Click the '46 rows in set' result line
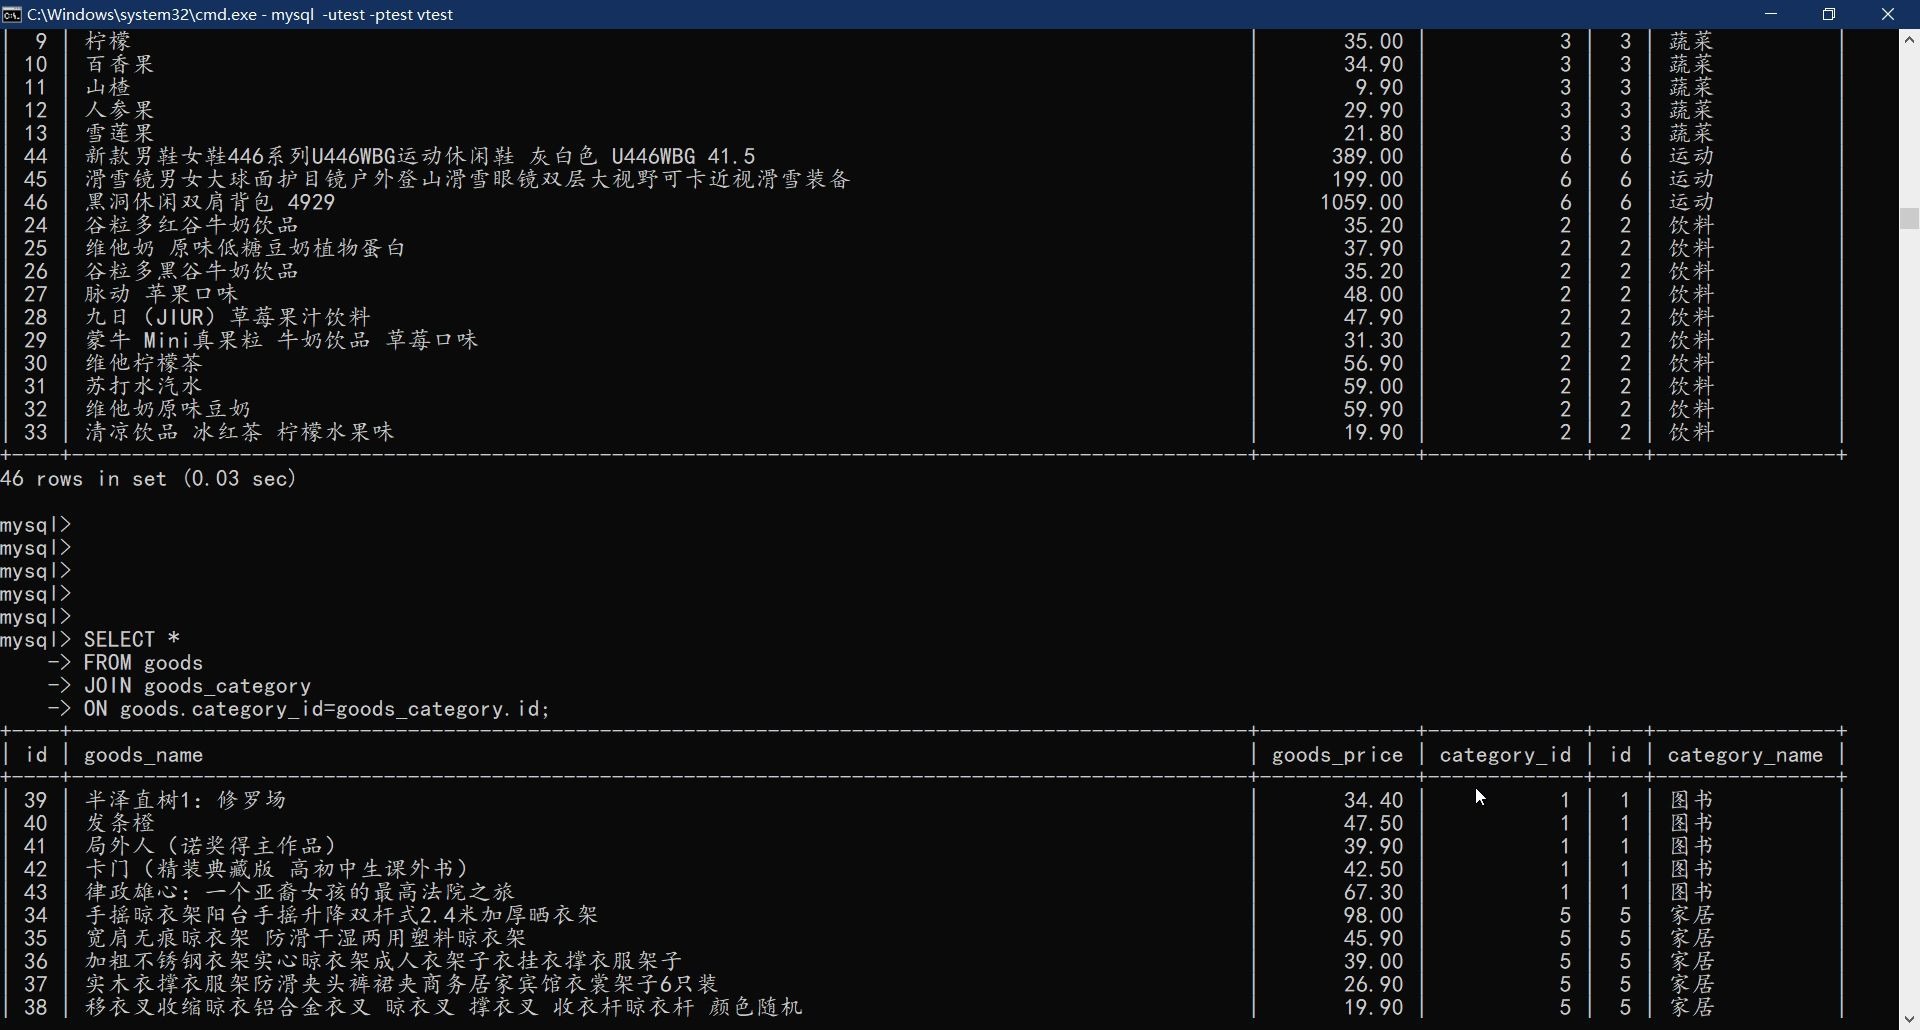Viewport: 1920px width, 1030px height. tap(150, 479)
